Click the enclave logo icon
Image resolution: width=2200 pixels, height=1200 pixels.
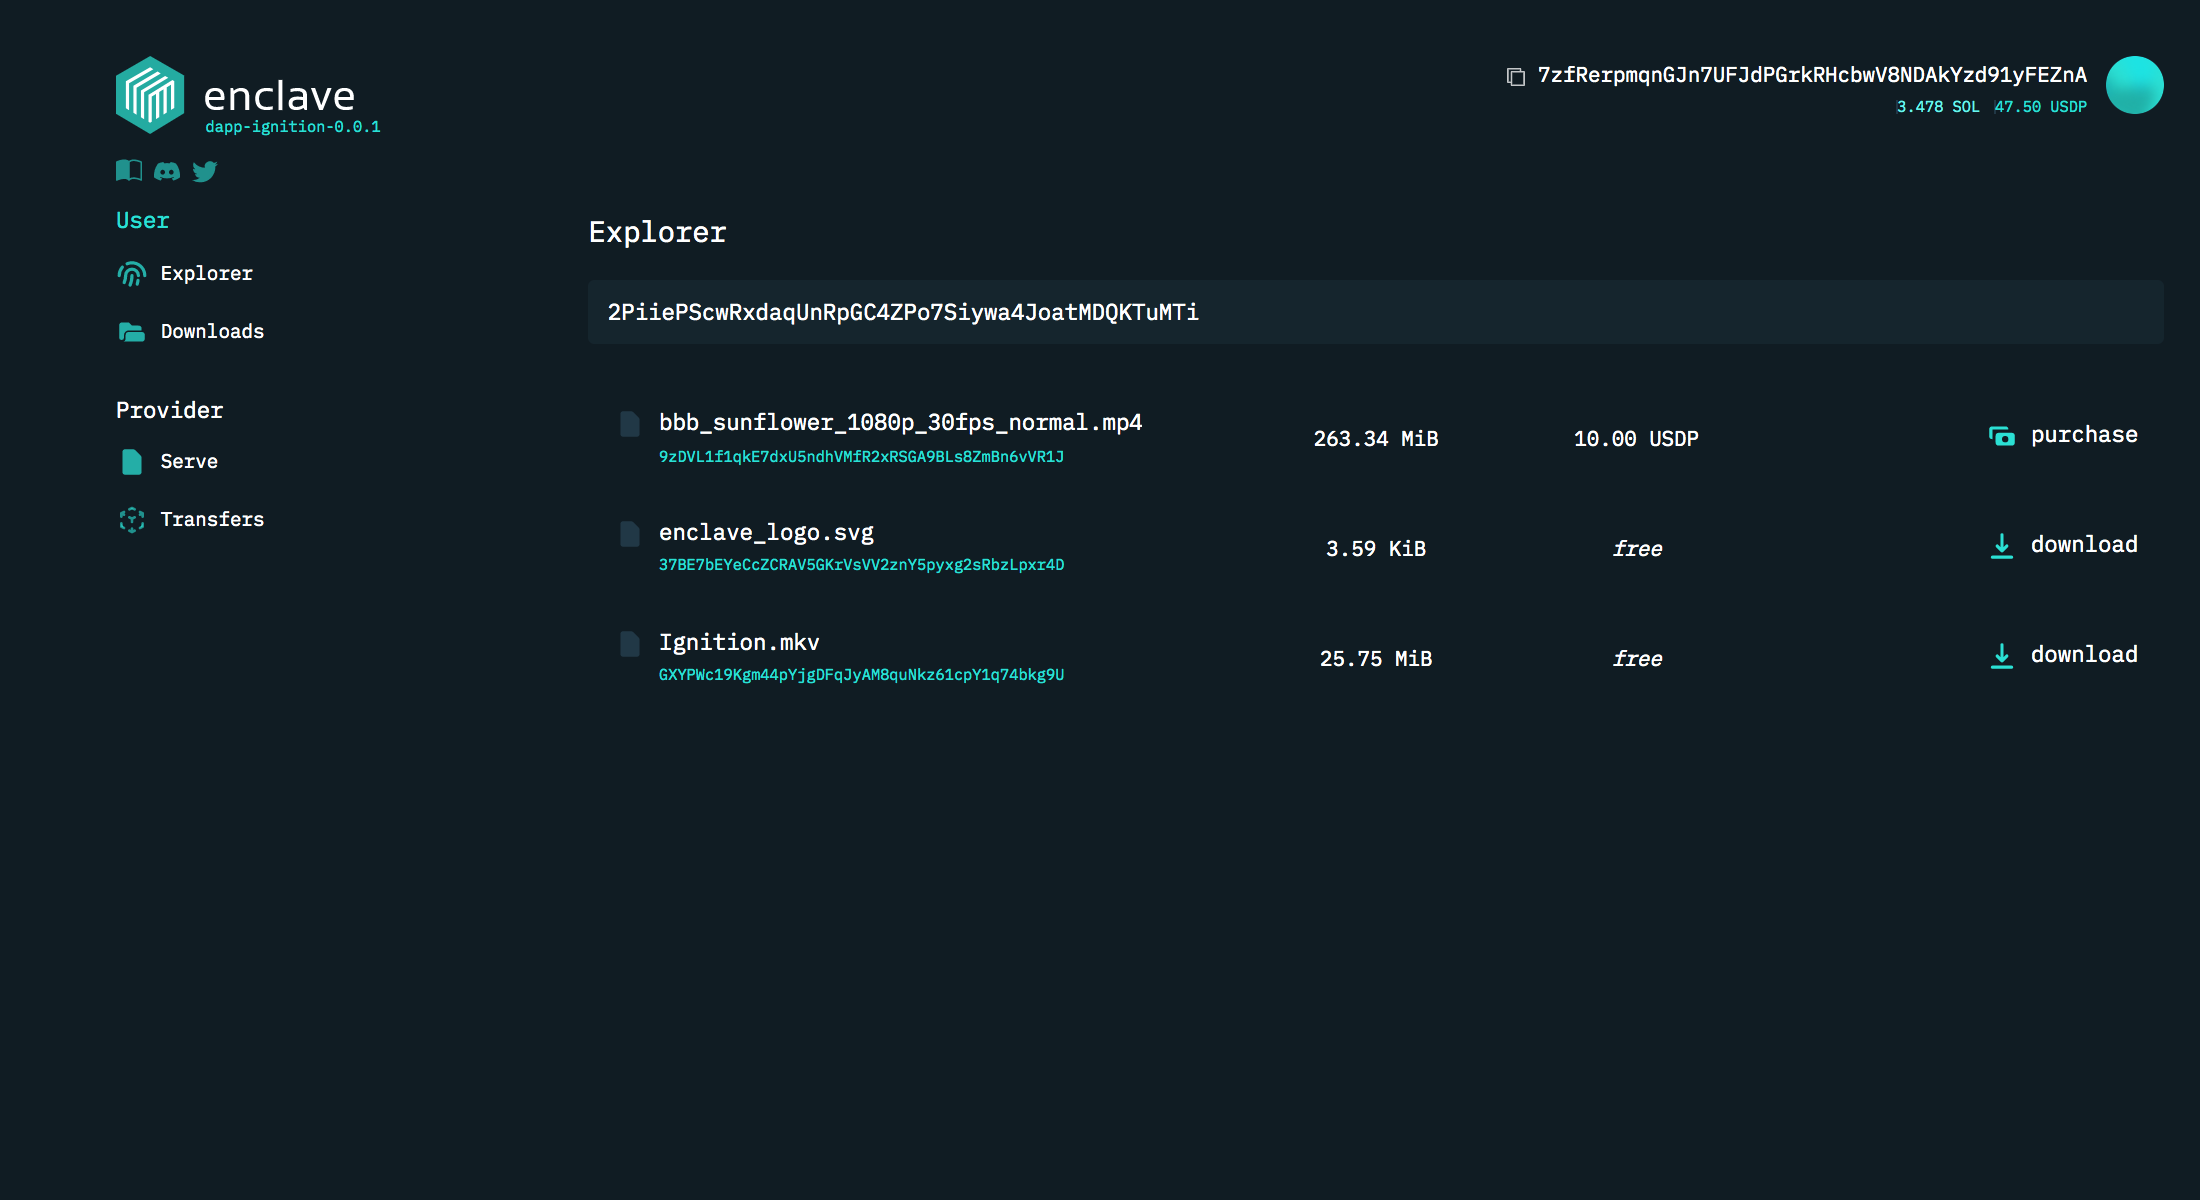point(150,95)
